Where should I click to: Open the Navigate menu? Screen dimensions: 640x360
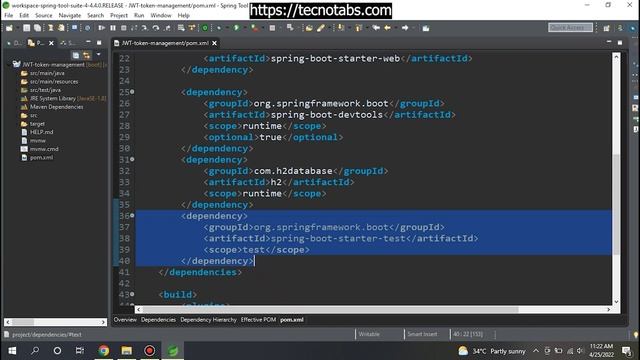point(70,15)
